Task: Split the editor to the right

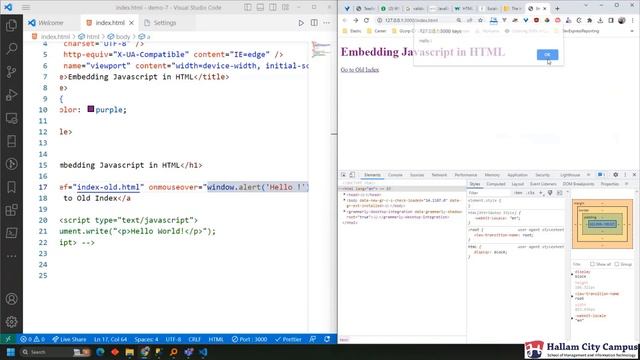Action: tap(314, 23)
